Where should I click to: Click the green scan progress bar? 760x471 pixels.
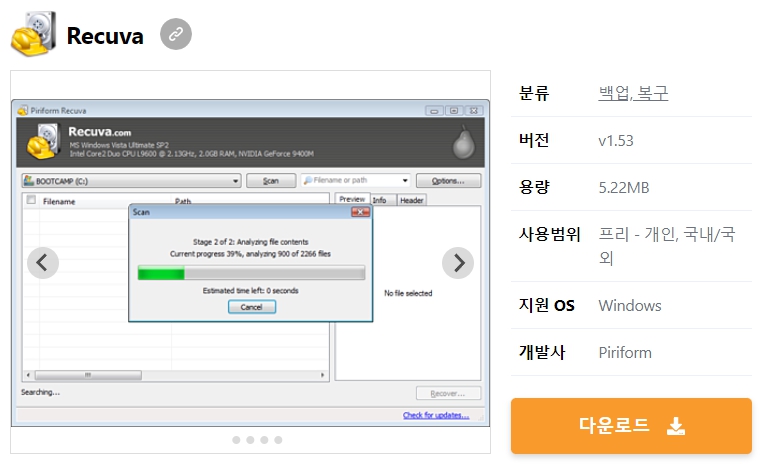pyautogui.click(x=251, y=273)
